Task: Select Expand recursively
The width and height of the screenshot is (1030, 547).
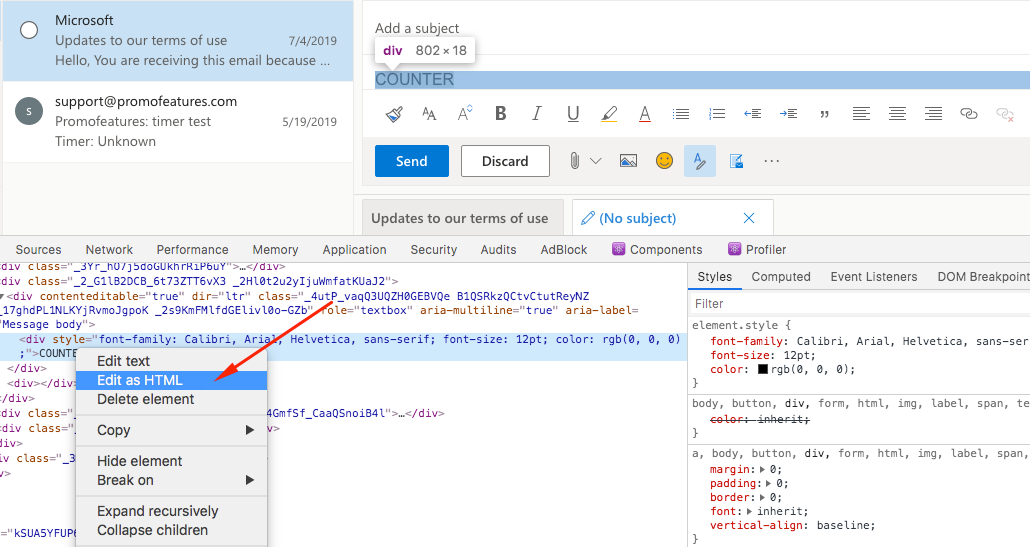Action: 171,511
